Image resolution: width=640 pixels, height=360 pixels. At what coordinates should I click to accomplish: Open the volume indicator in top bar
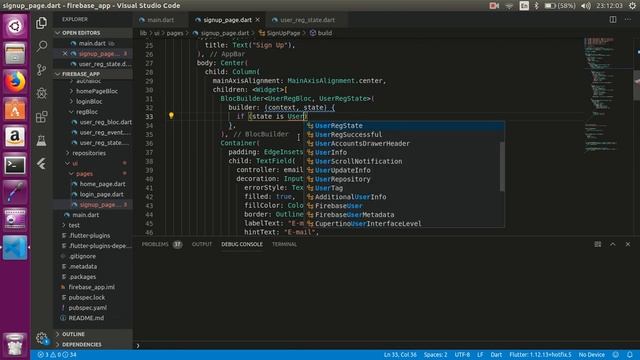(586, 6)
